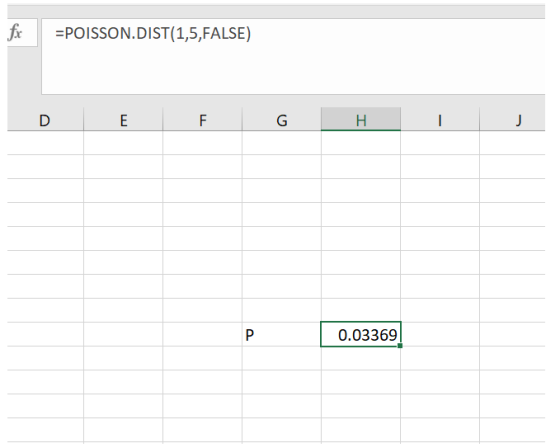Select column I header
Image resolution: width=560 pixels, height=448 pixels.
440,120
